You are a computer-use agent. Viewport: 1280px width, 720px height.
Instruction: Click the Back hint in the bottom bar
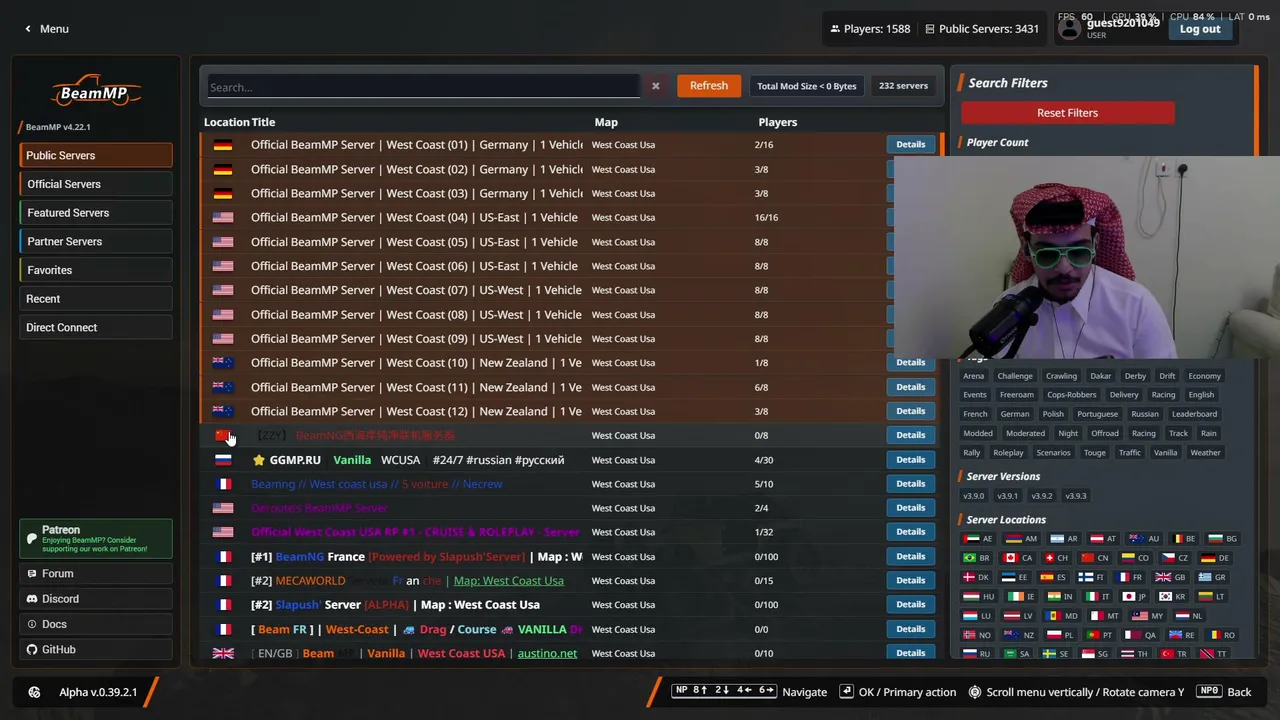[1225, 692]
